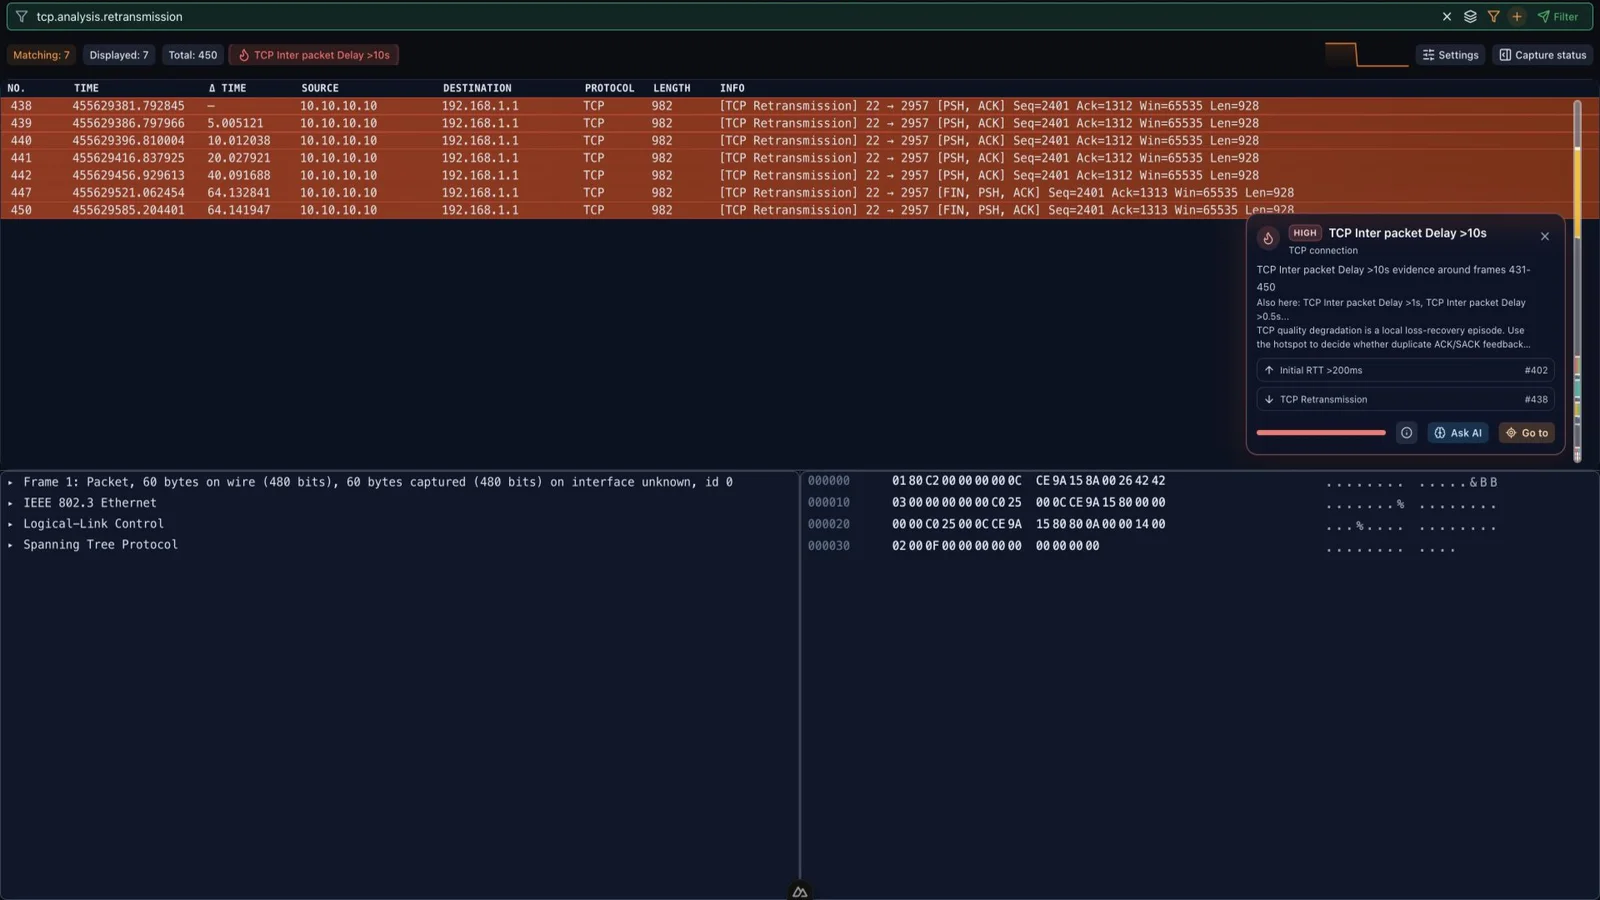Click hex offset row 000000

[829, 481]
